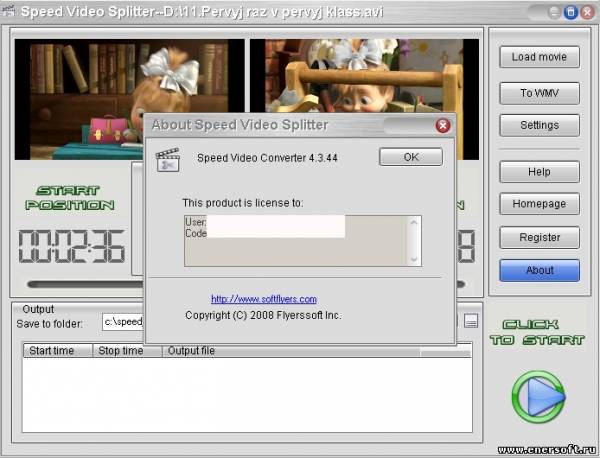
Task: Click the Code line in the license box
Action: tap(196, 233)
